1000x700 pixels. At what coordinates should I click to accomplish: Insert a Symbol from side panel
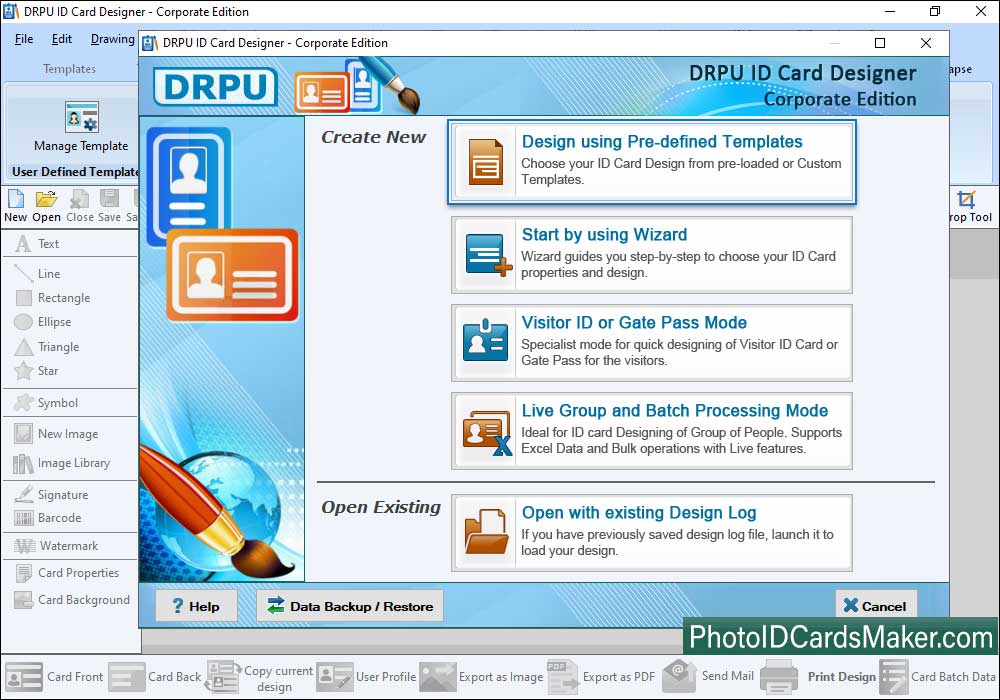[46, 403]
